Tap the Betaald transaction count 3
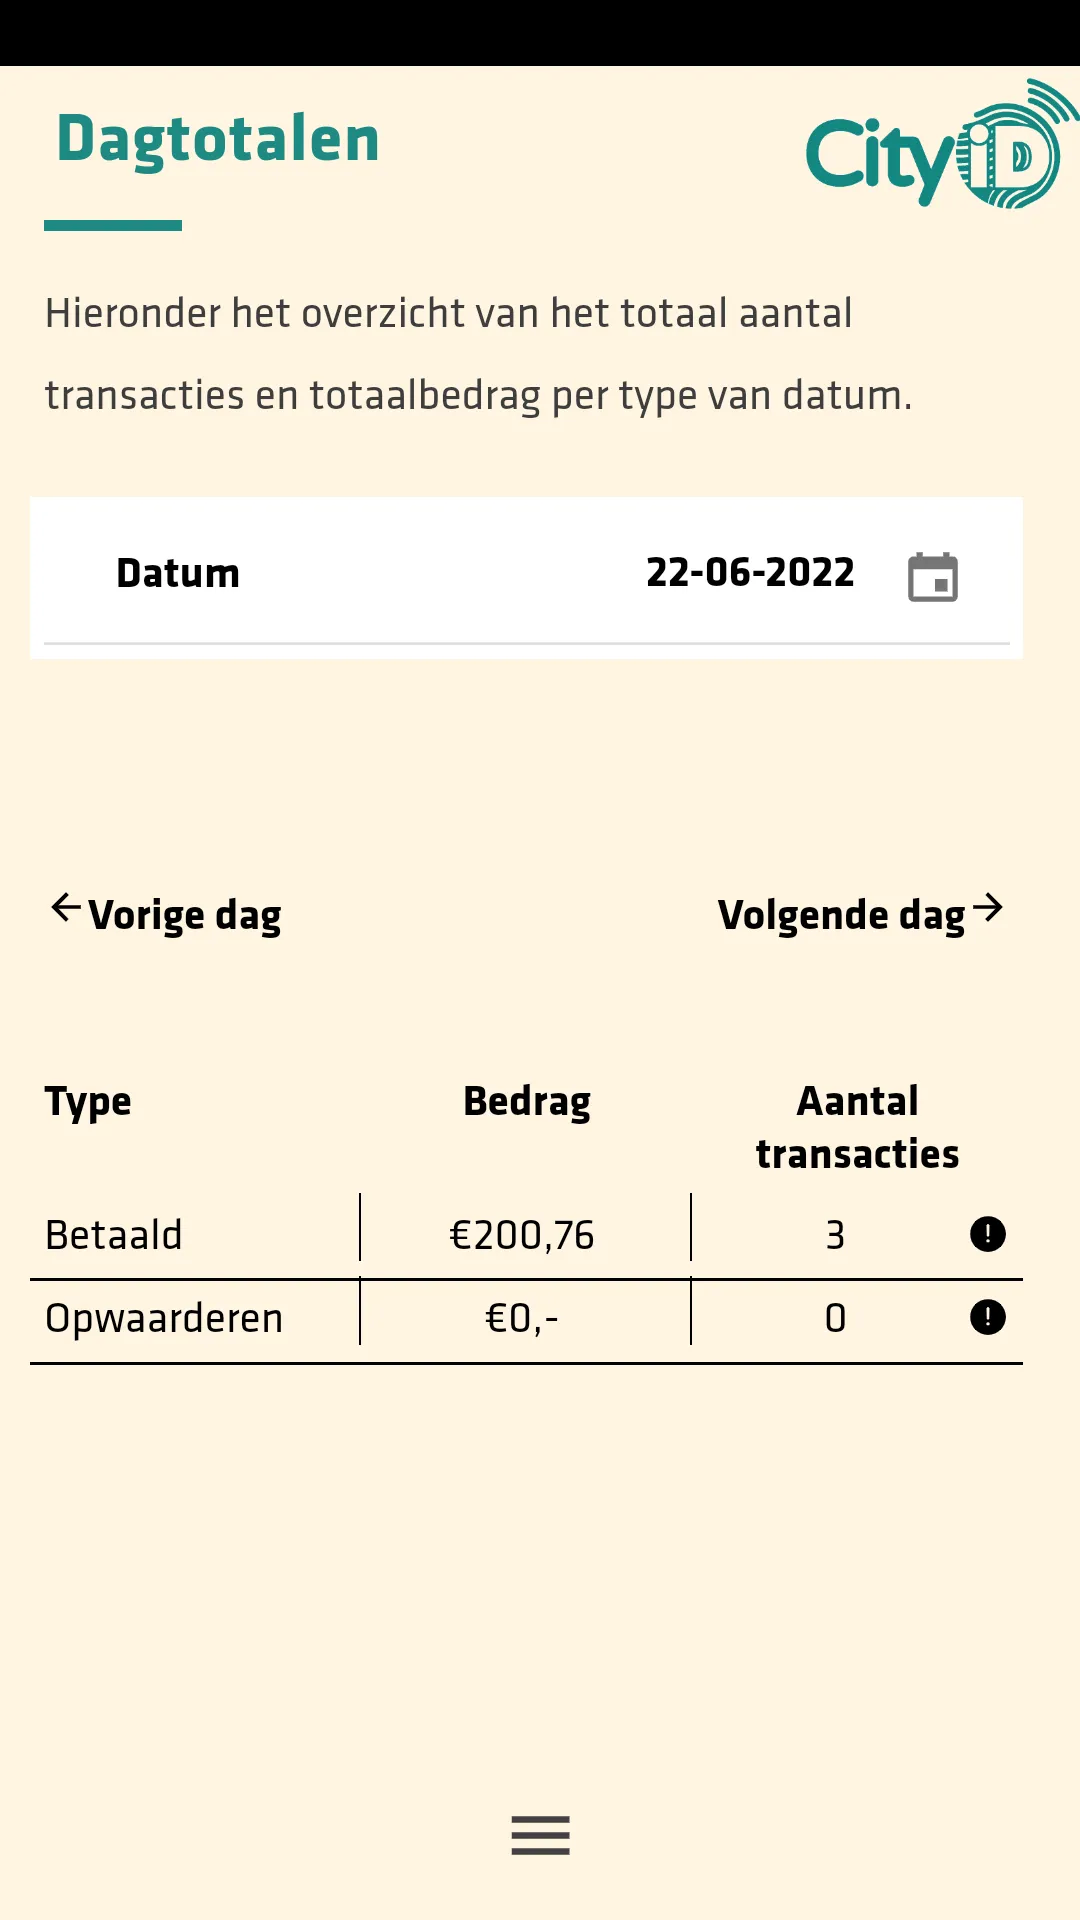 coord(835,1235)
